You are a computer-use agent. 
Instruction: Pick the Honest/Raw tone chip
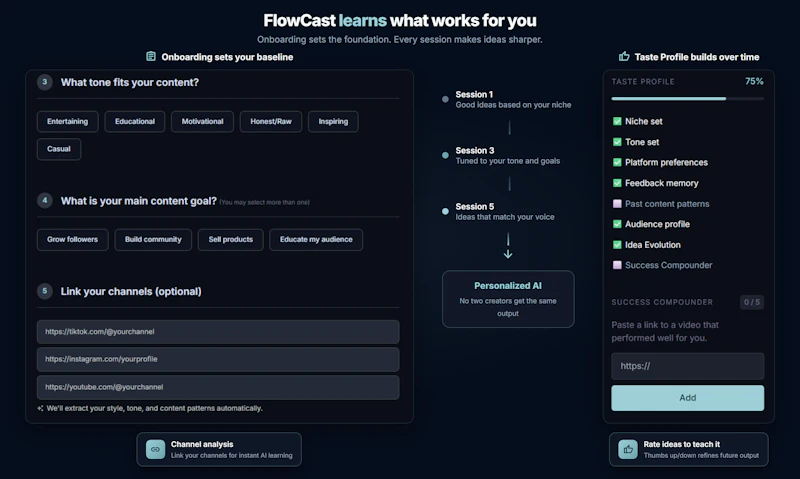(x=271, y=121)
